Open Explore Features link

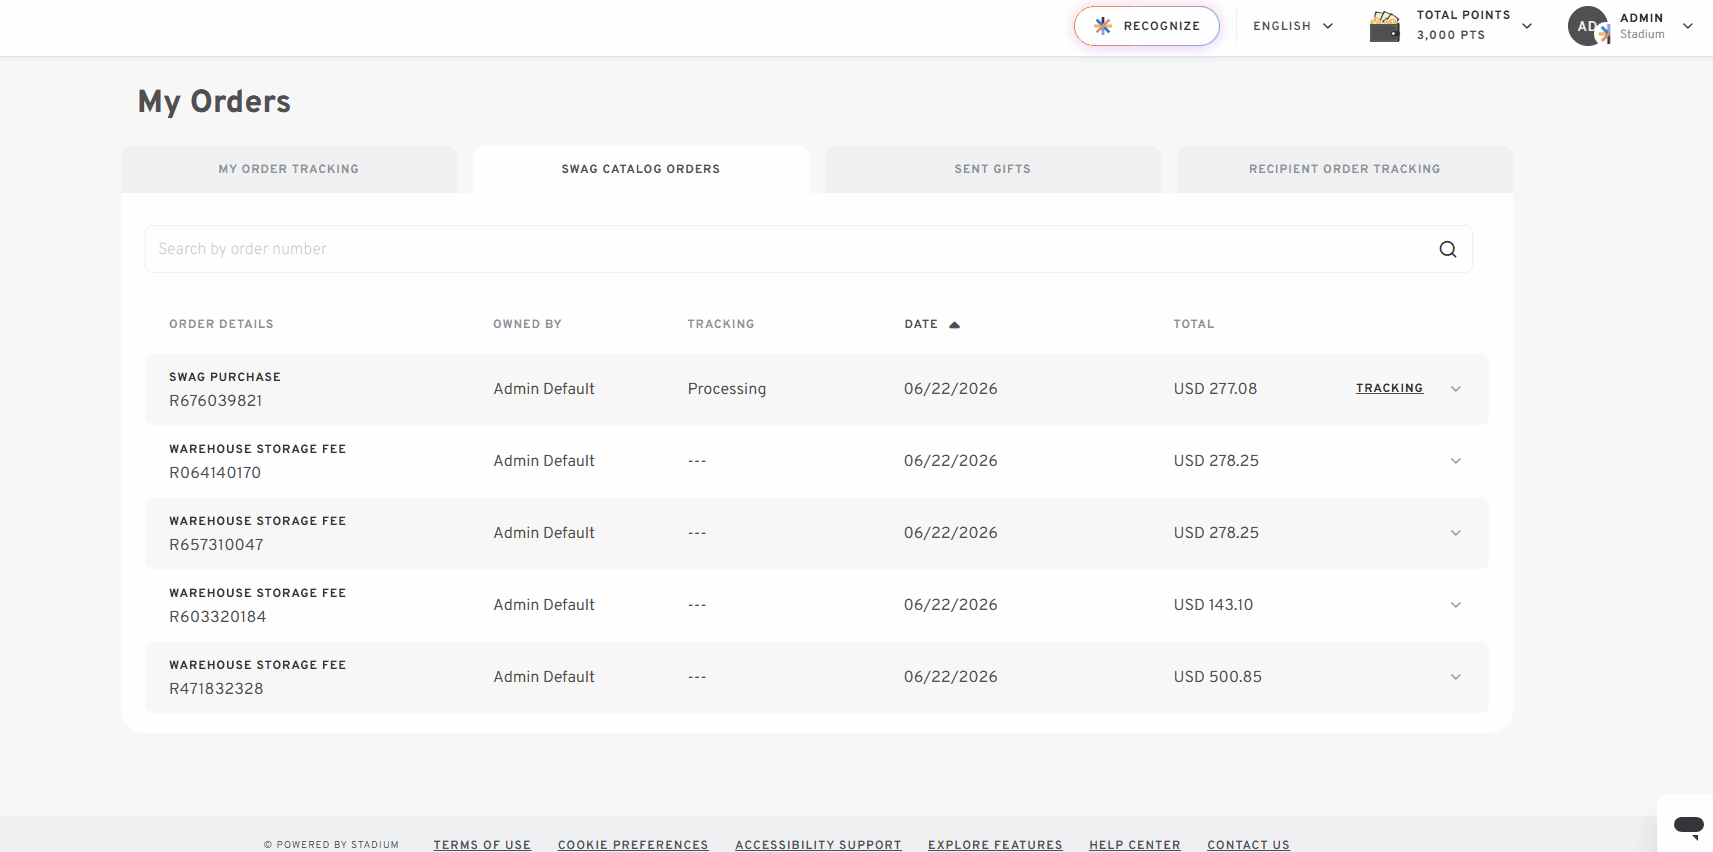(x=995, y=845)
